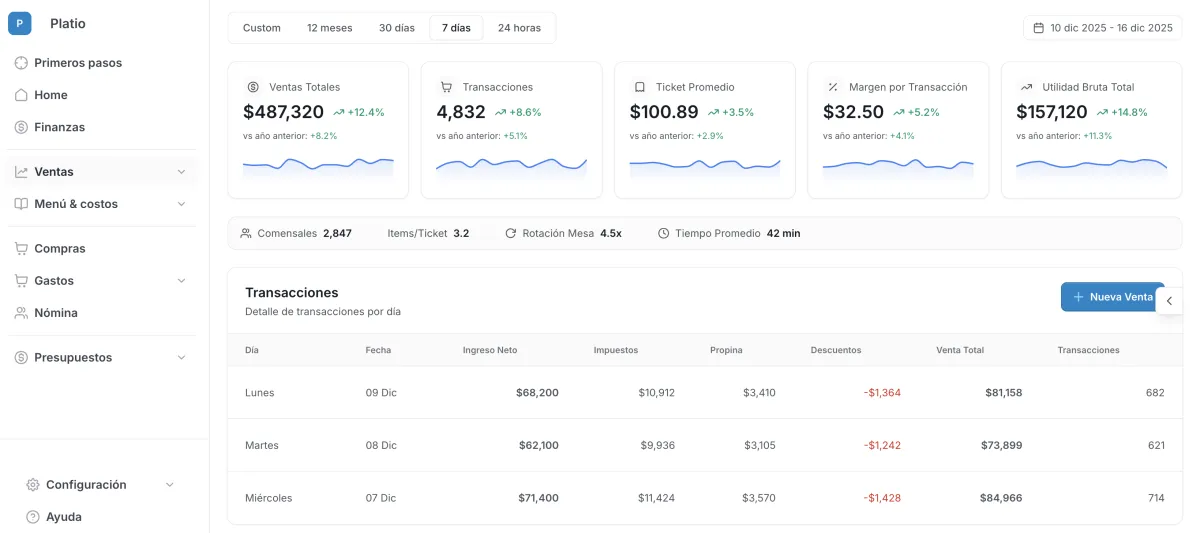Click the Rotación Mesa refresh icon
The height and width of the screenshot is (533, 1200).
tap(511, 233)
